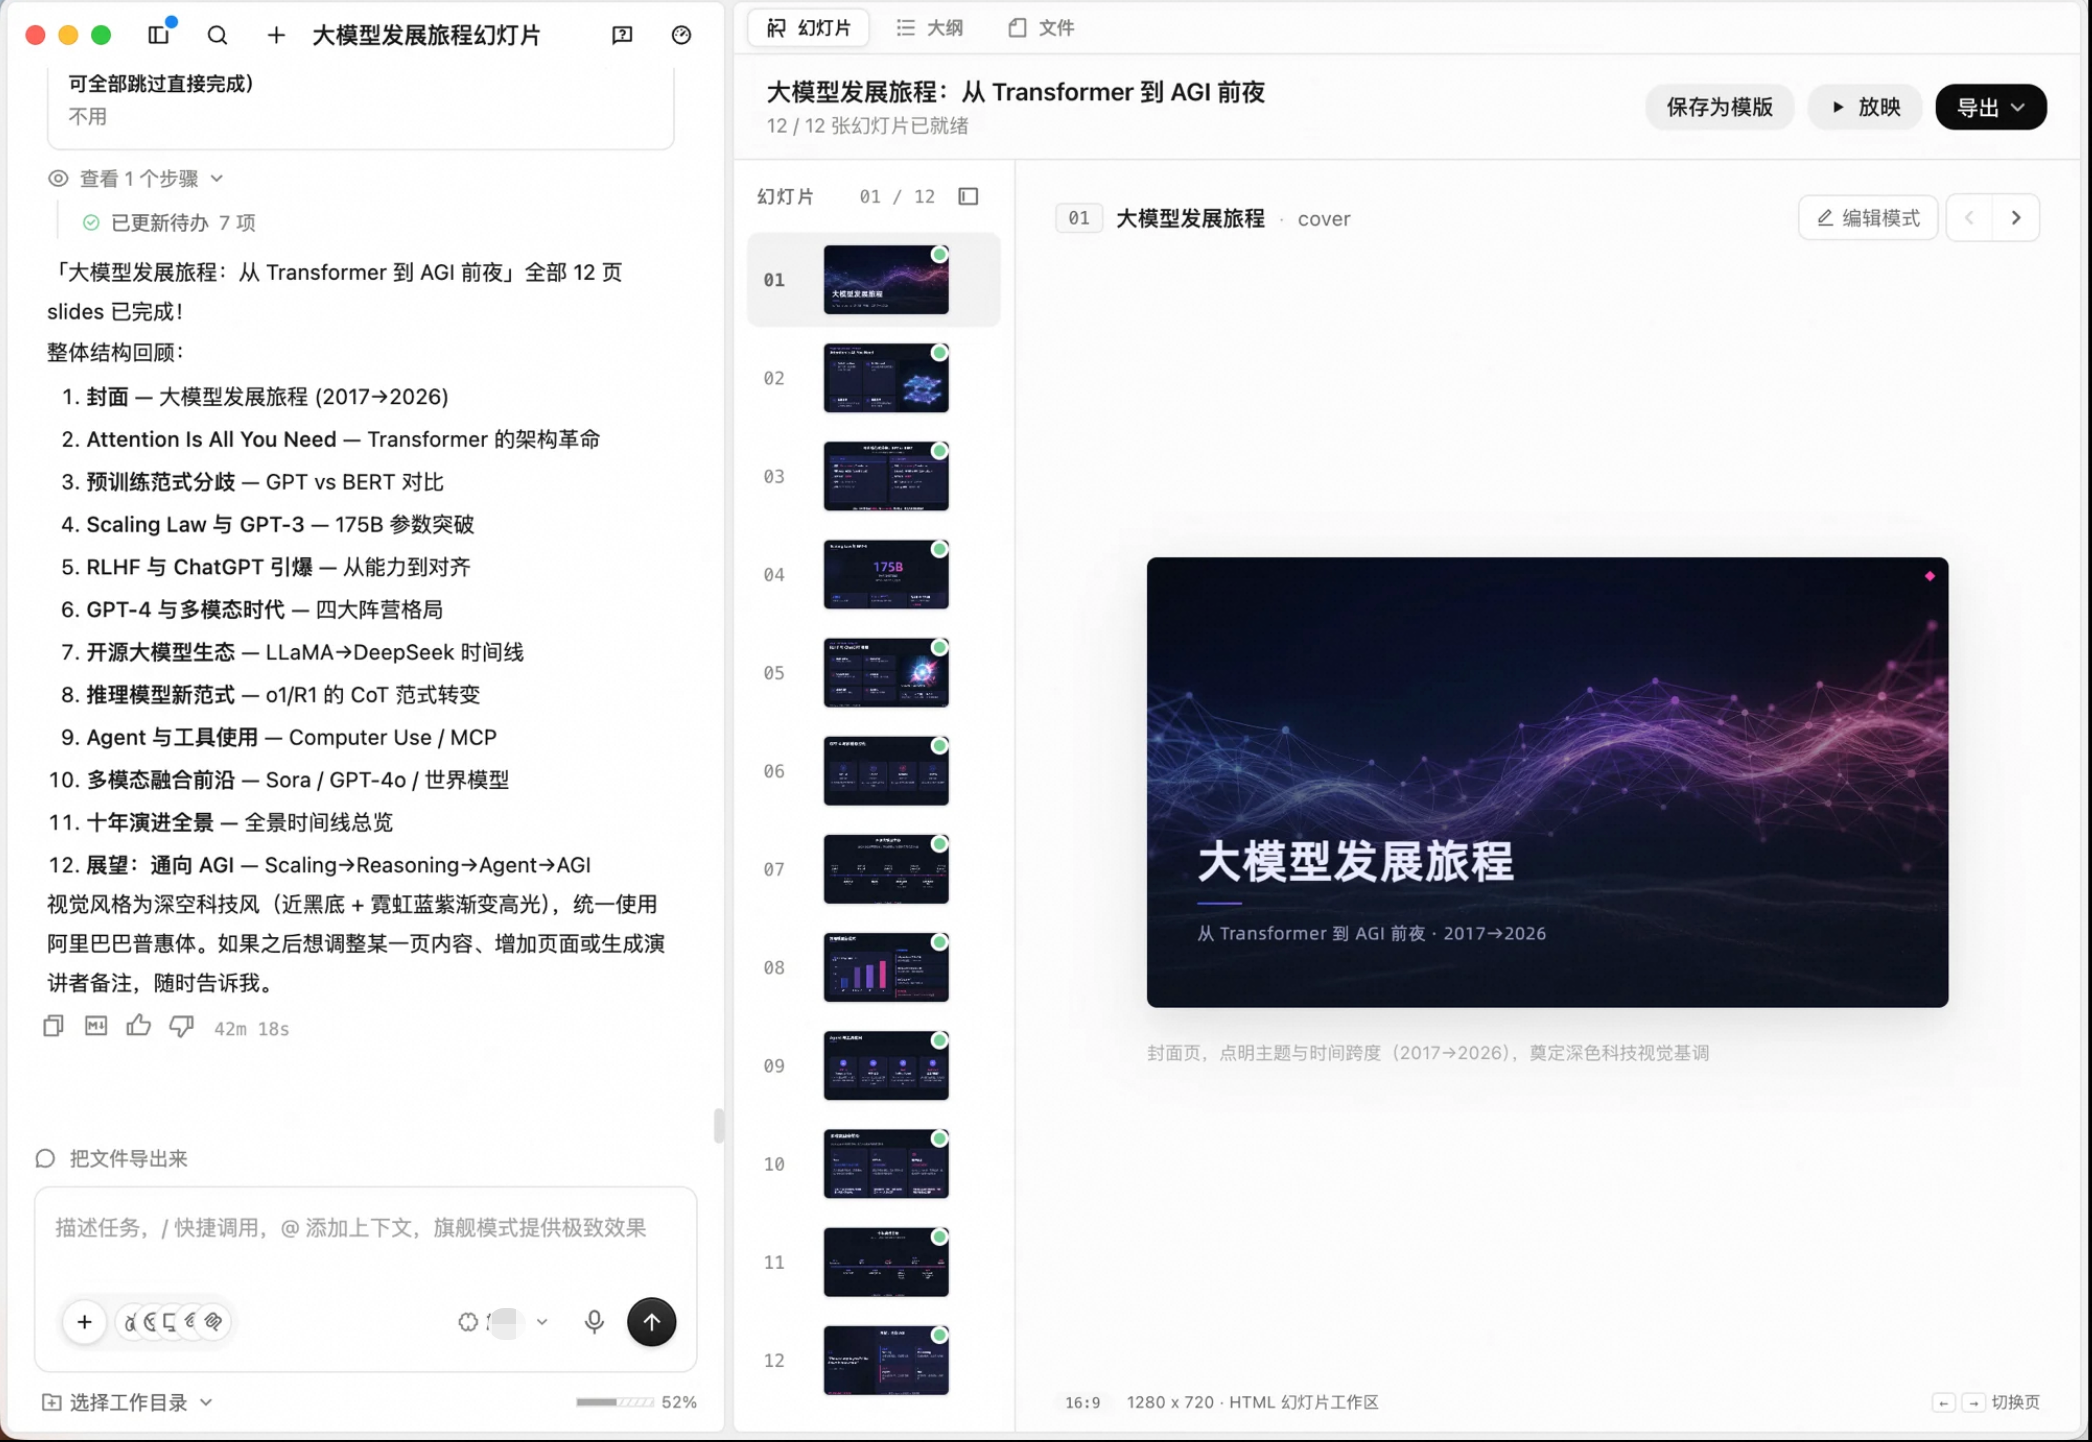Screen dimensions: 2092x1442
Task: Open the search magnifier in title bar
Action: point(217,35)
